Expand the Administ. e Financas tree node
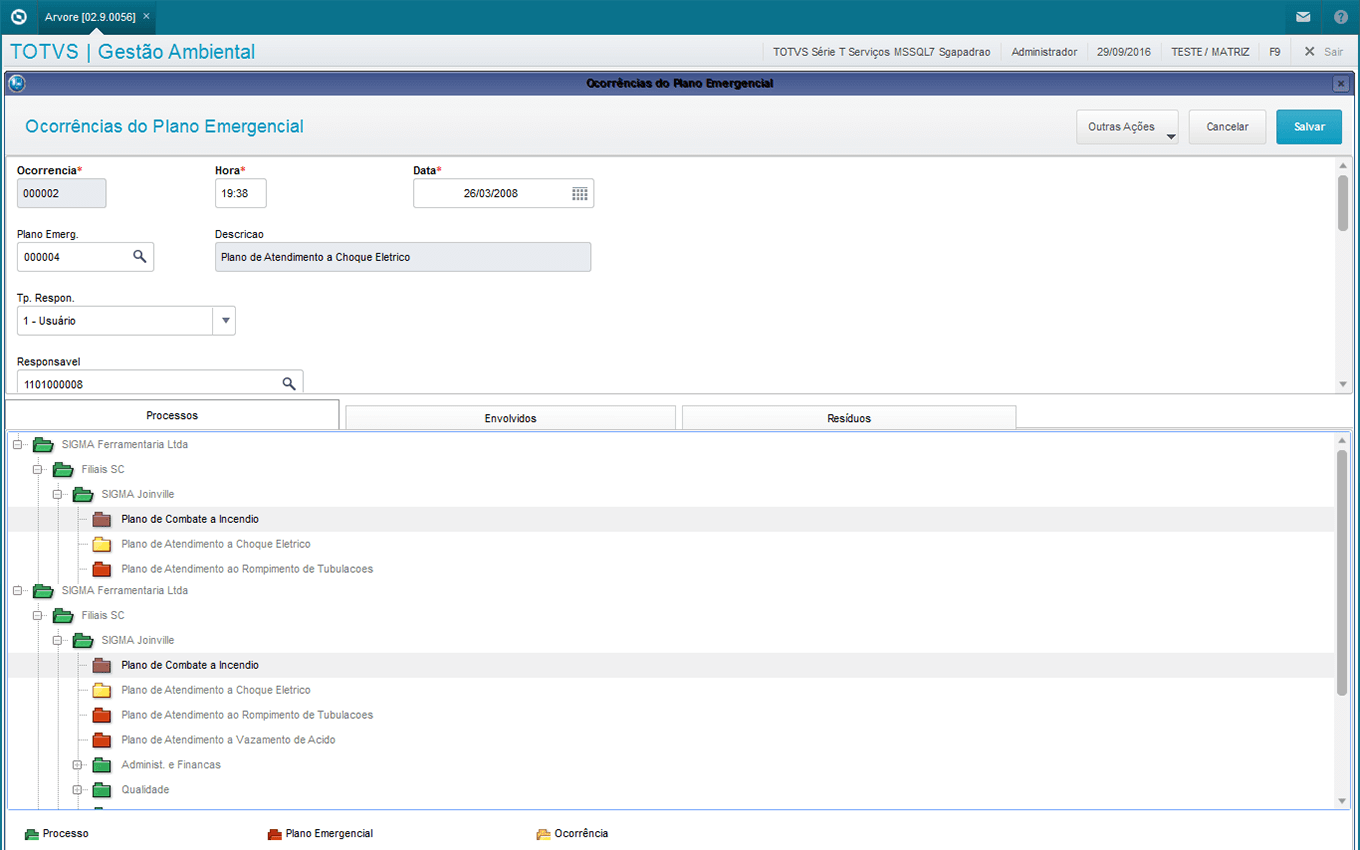The width and height of the screenshot is (1360, 850). [77, 765]
